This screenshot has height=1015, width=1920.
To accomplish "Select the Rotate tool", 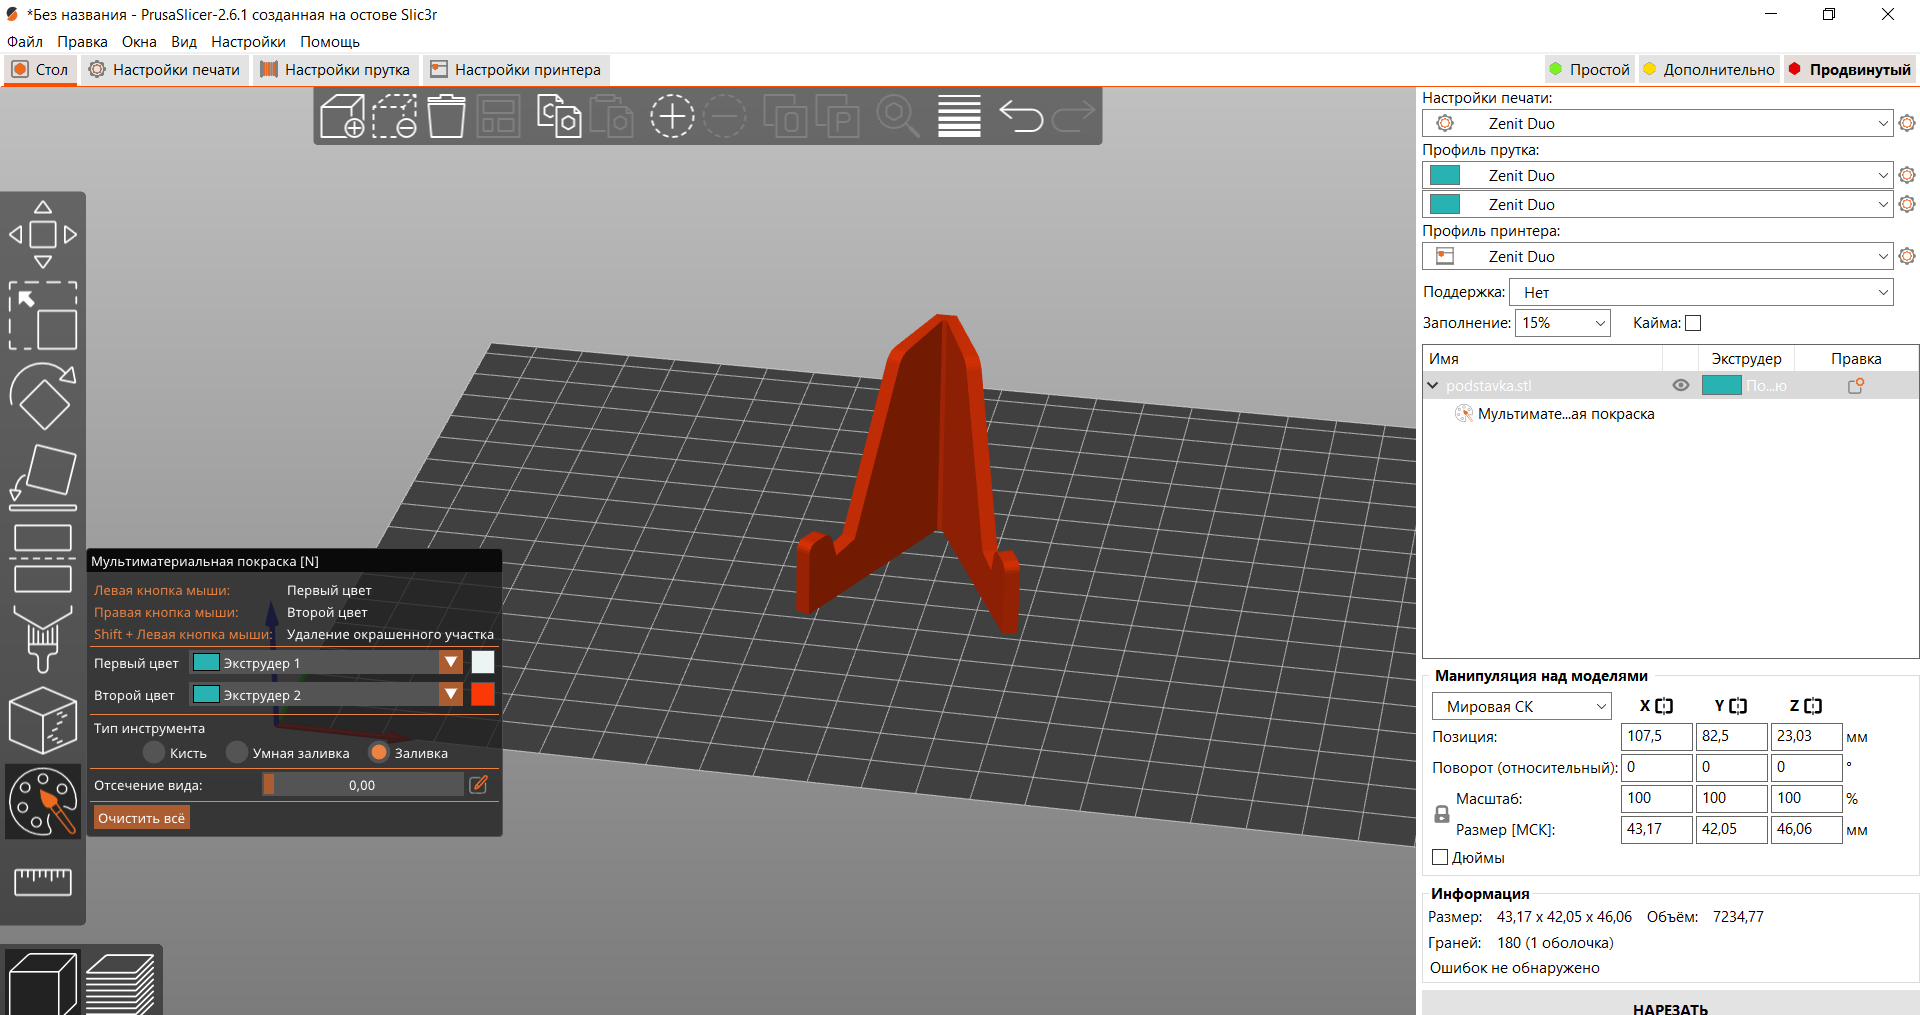I will 43,397.
